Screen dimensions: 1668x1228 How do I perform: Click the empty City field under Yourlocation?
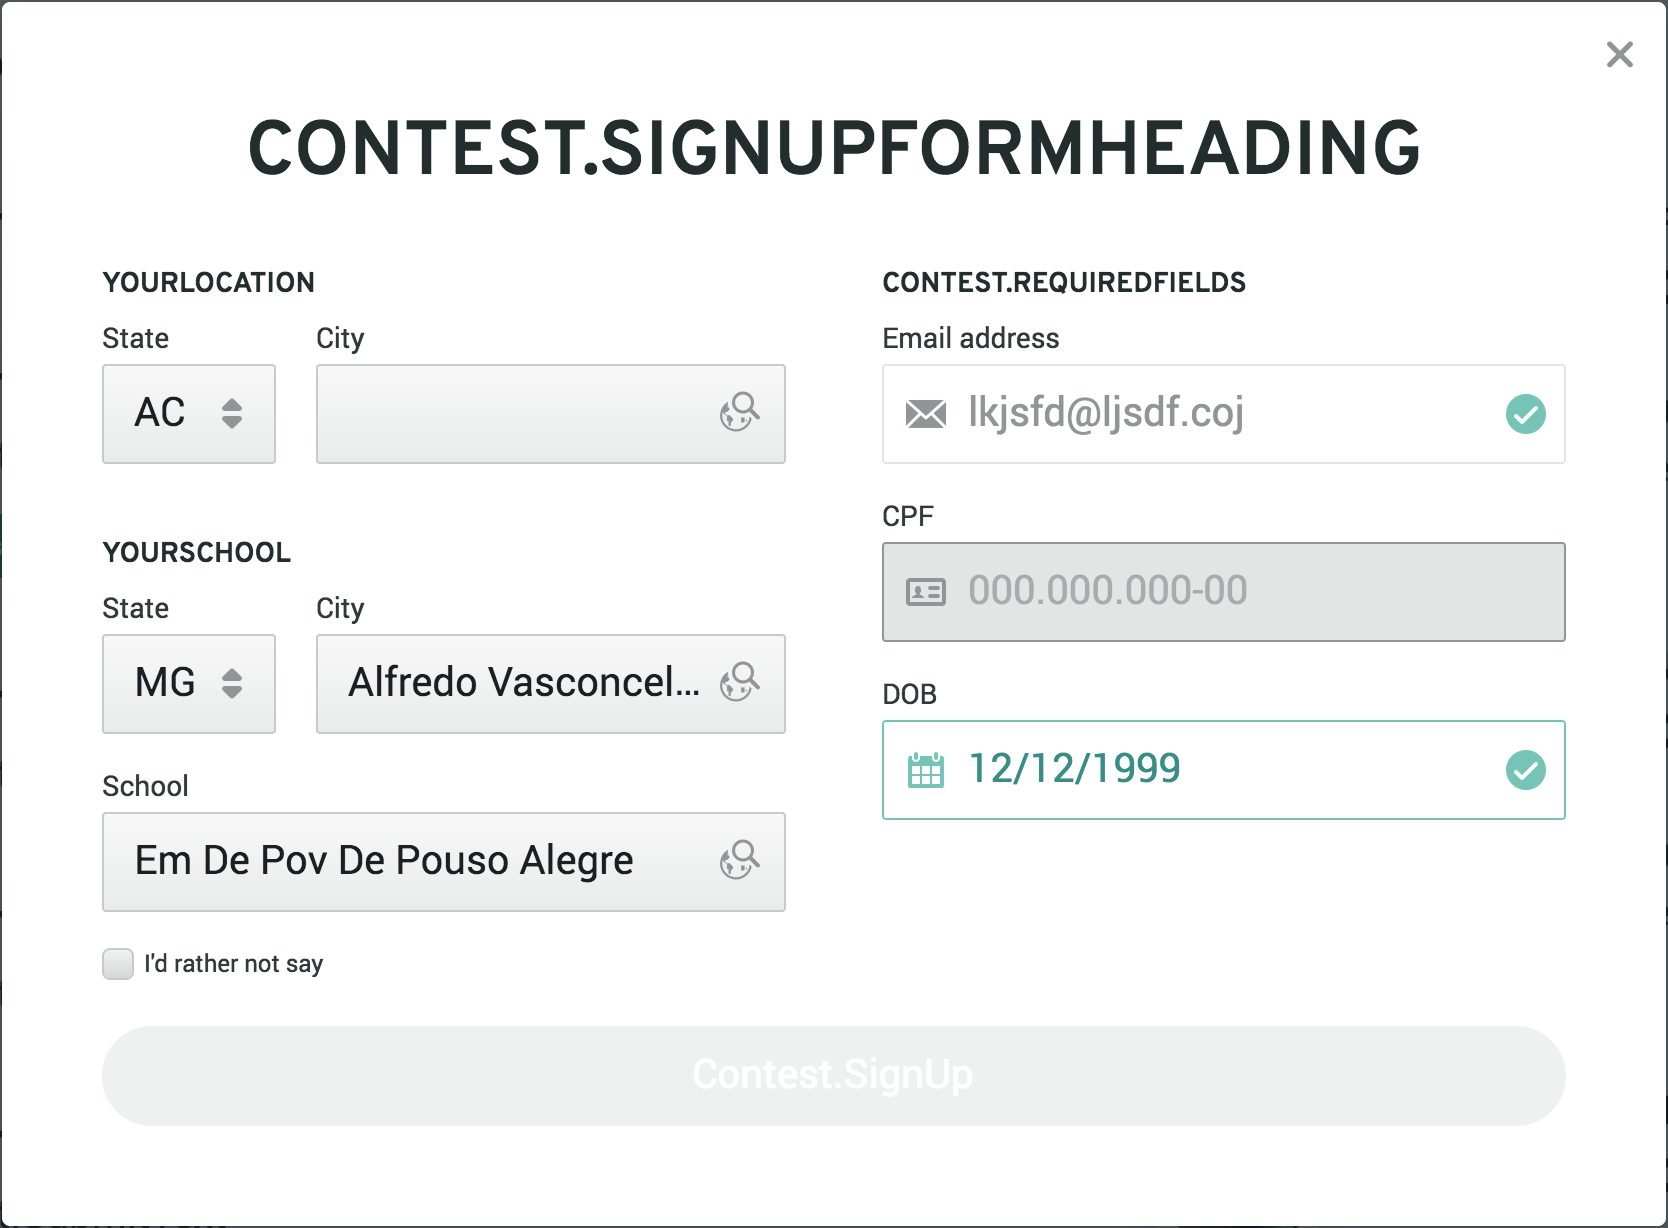pyautogui.click(x=520, y=414)
